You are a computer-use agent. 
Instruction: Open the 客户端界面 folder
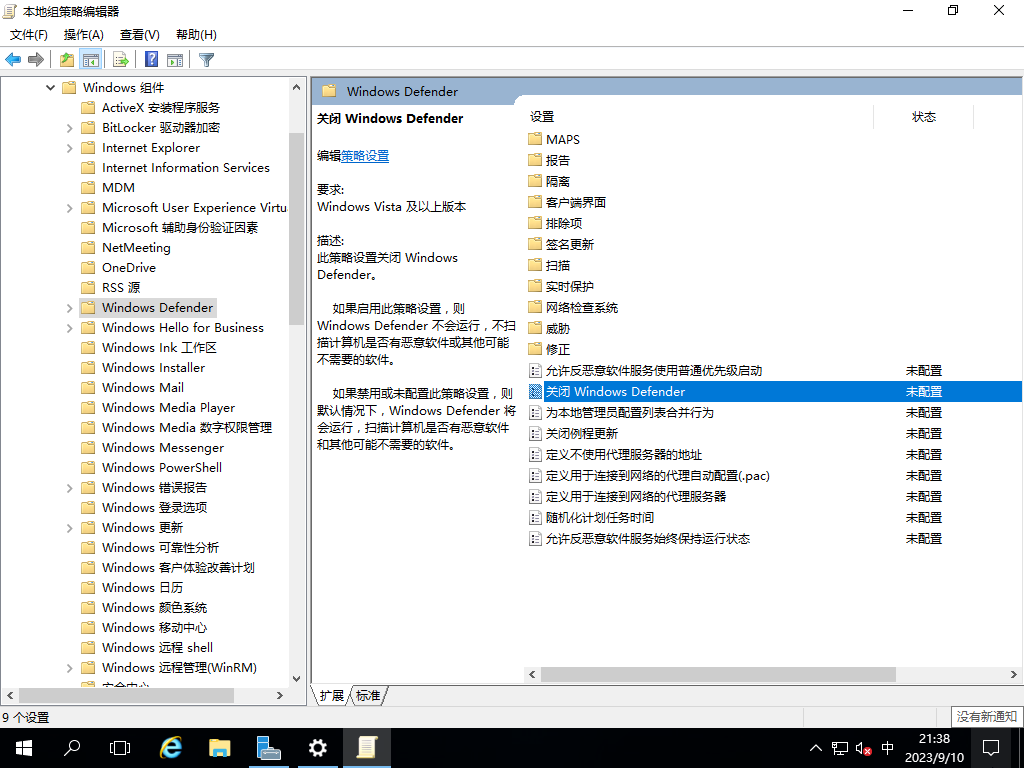567,202
